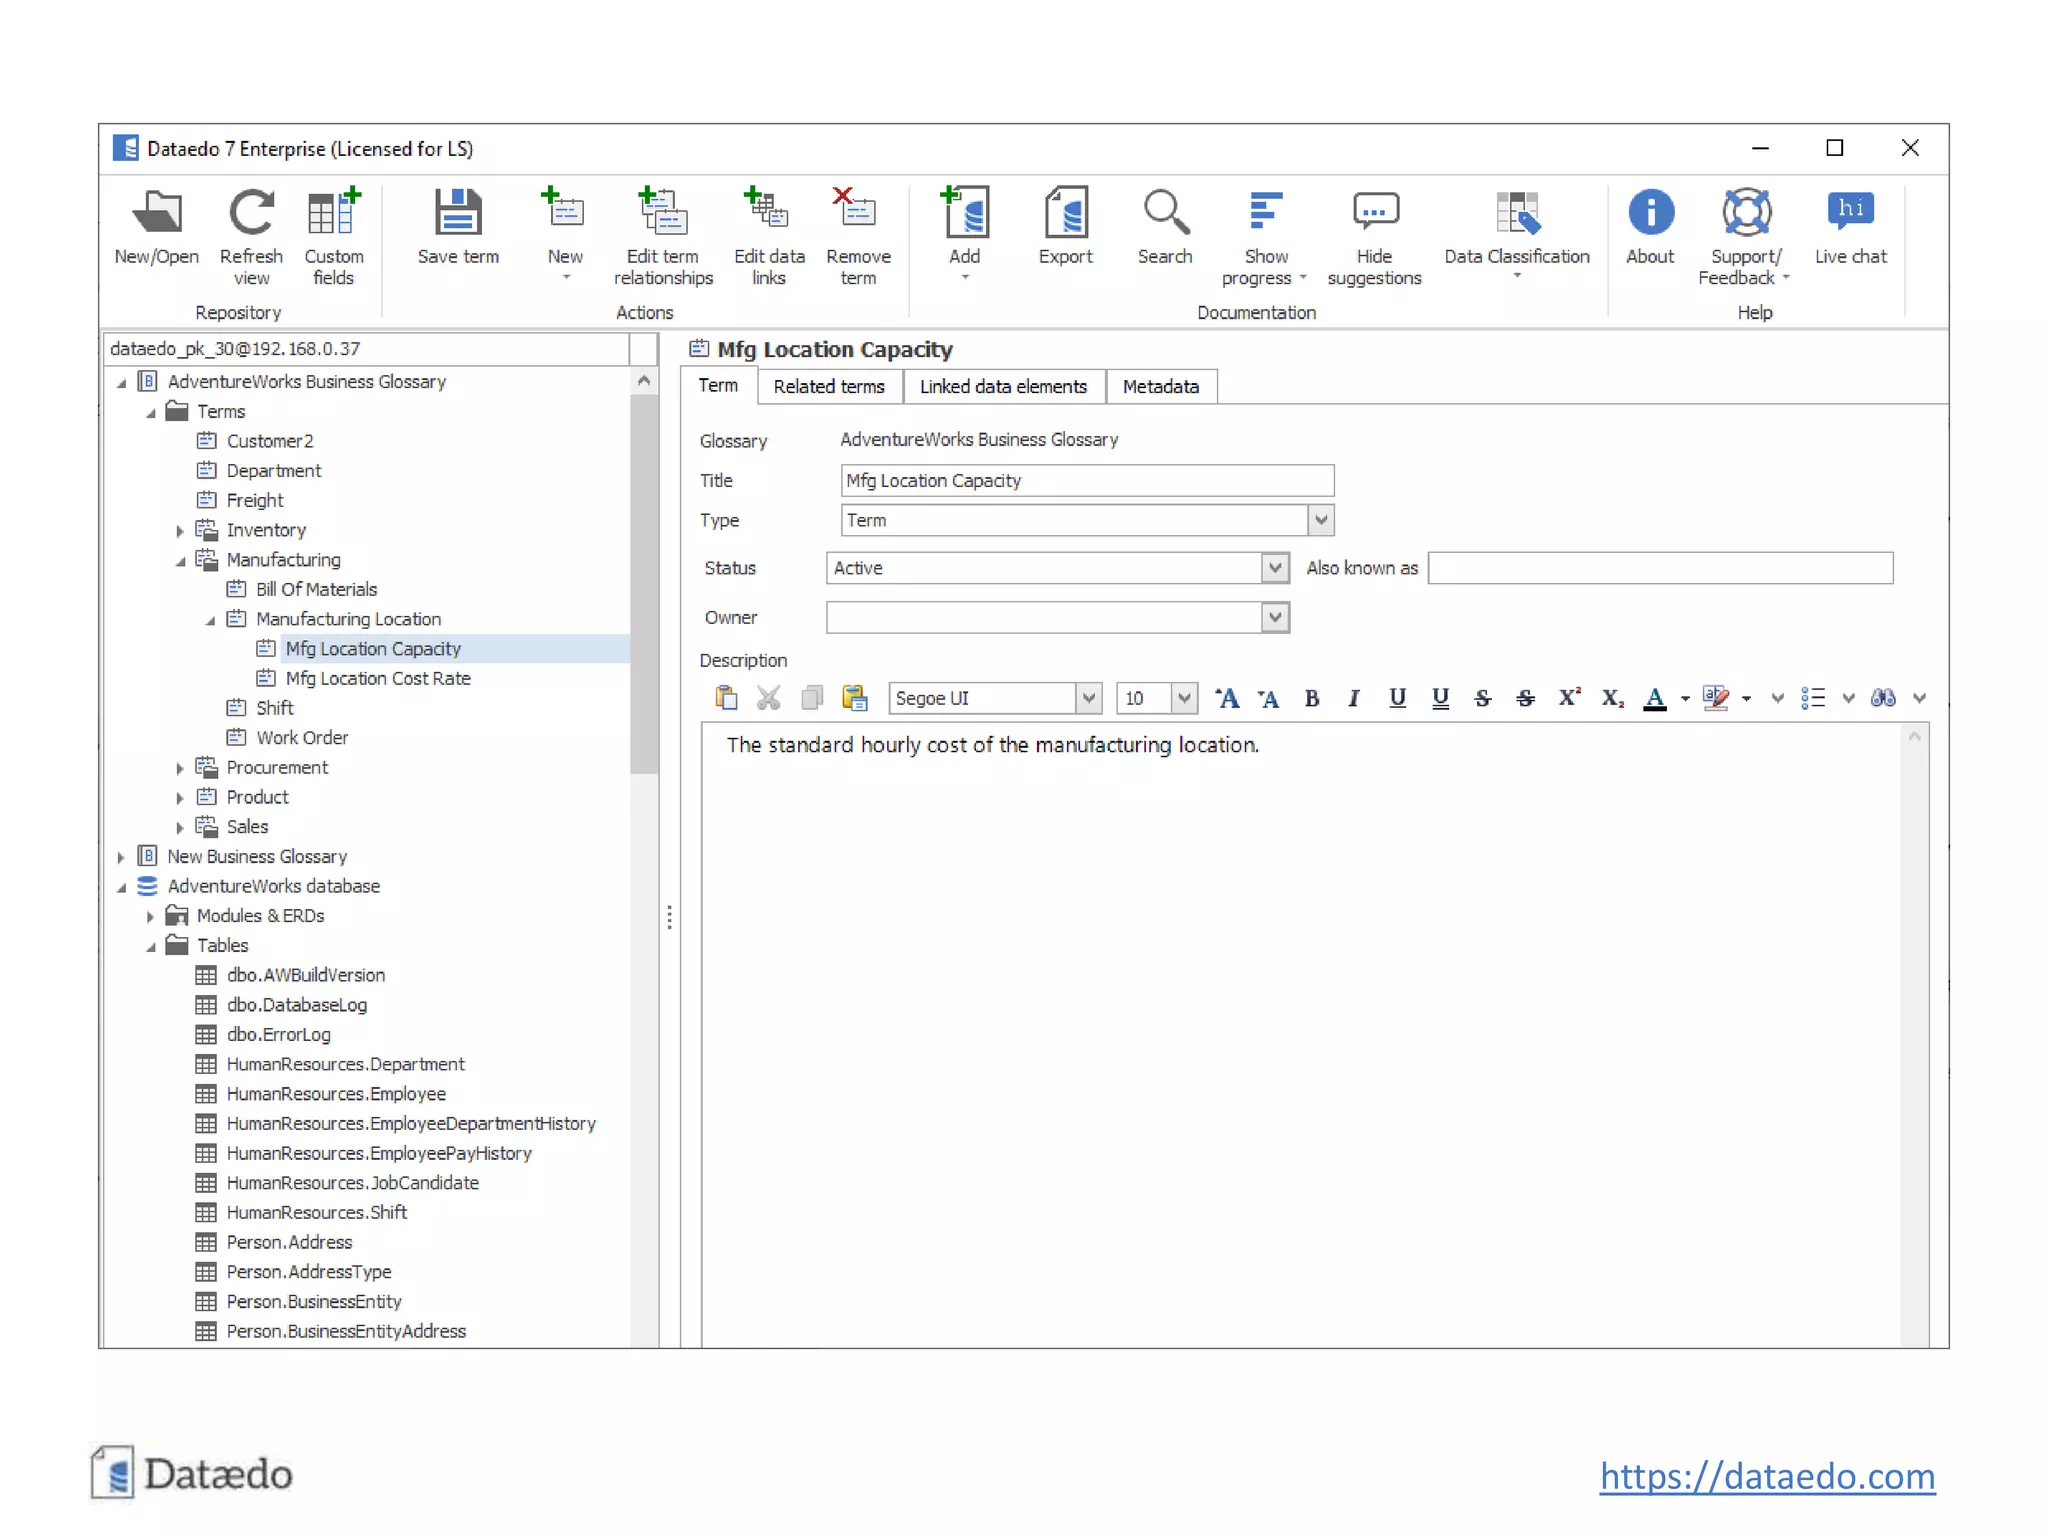Switch to the Related terms tab
The height and width of the screenshot is (1536, 2048).
828,387
